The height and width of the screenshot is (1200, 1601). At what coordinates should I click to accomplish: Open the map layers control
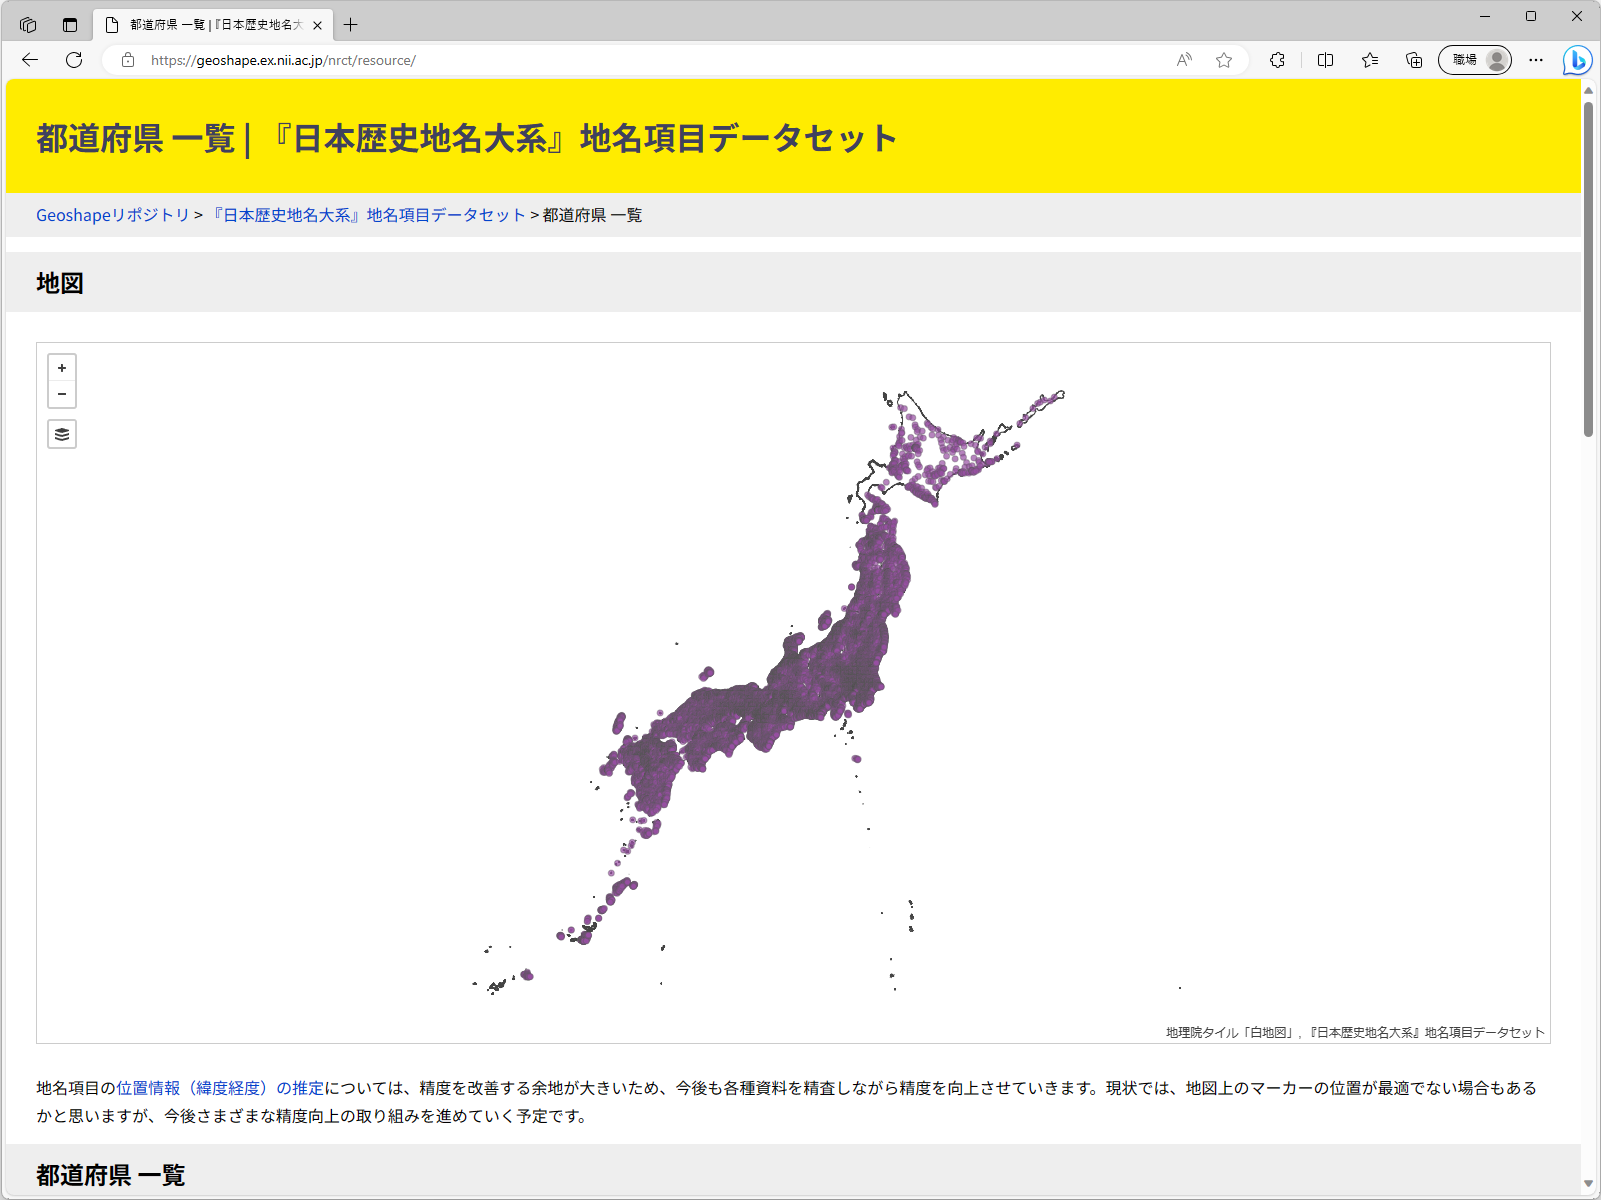[61, 433]
